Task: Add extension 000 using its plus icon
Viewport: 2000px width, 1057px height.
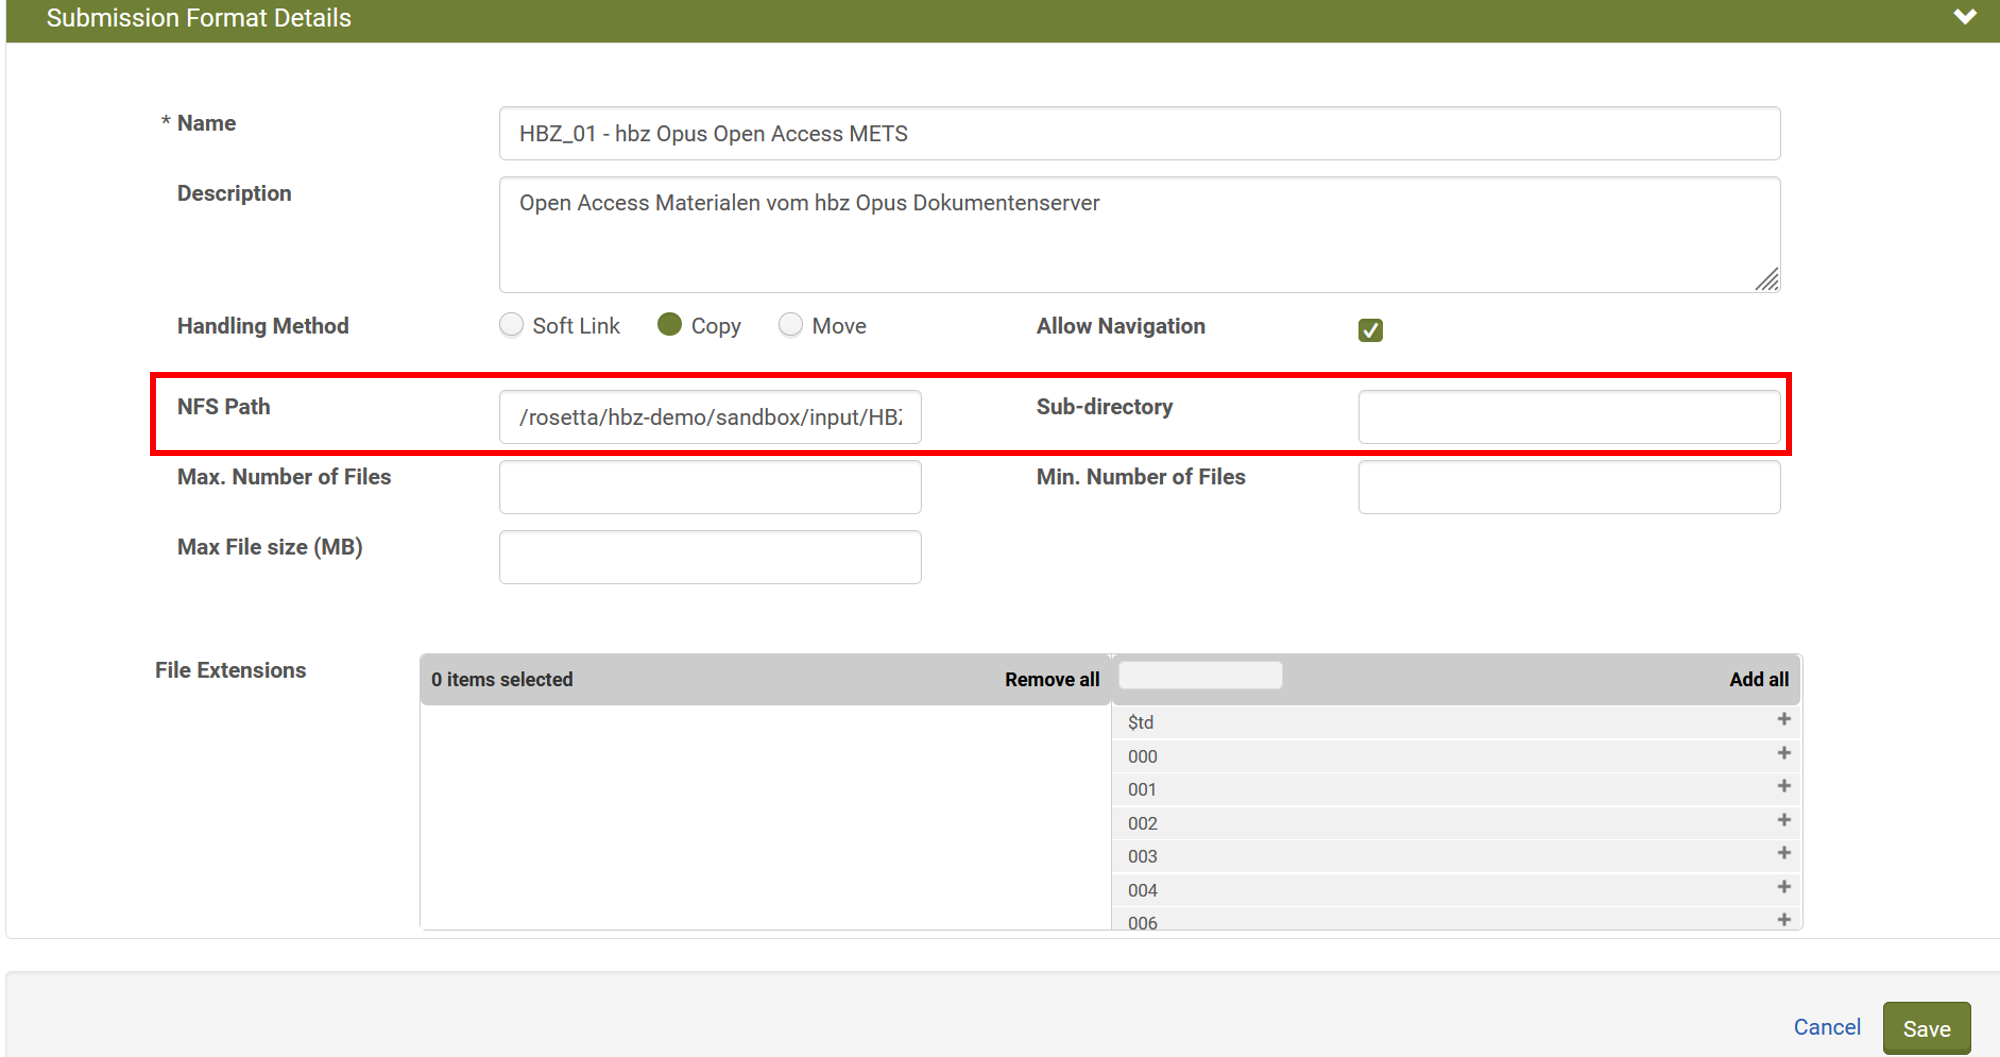Action: pyautogui.click(x=1783, y=754)
